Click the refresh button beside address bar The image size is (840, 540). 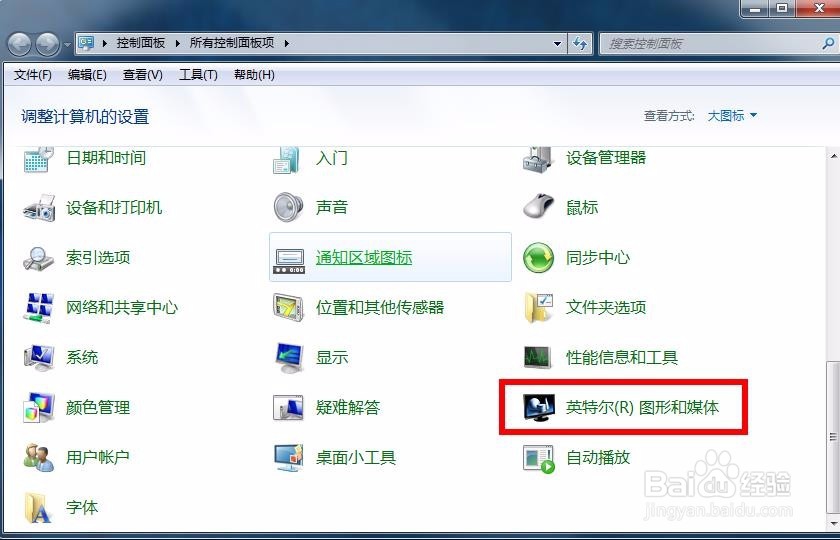pos(580,43)
